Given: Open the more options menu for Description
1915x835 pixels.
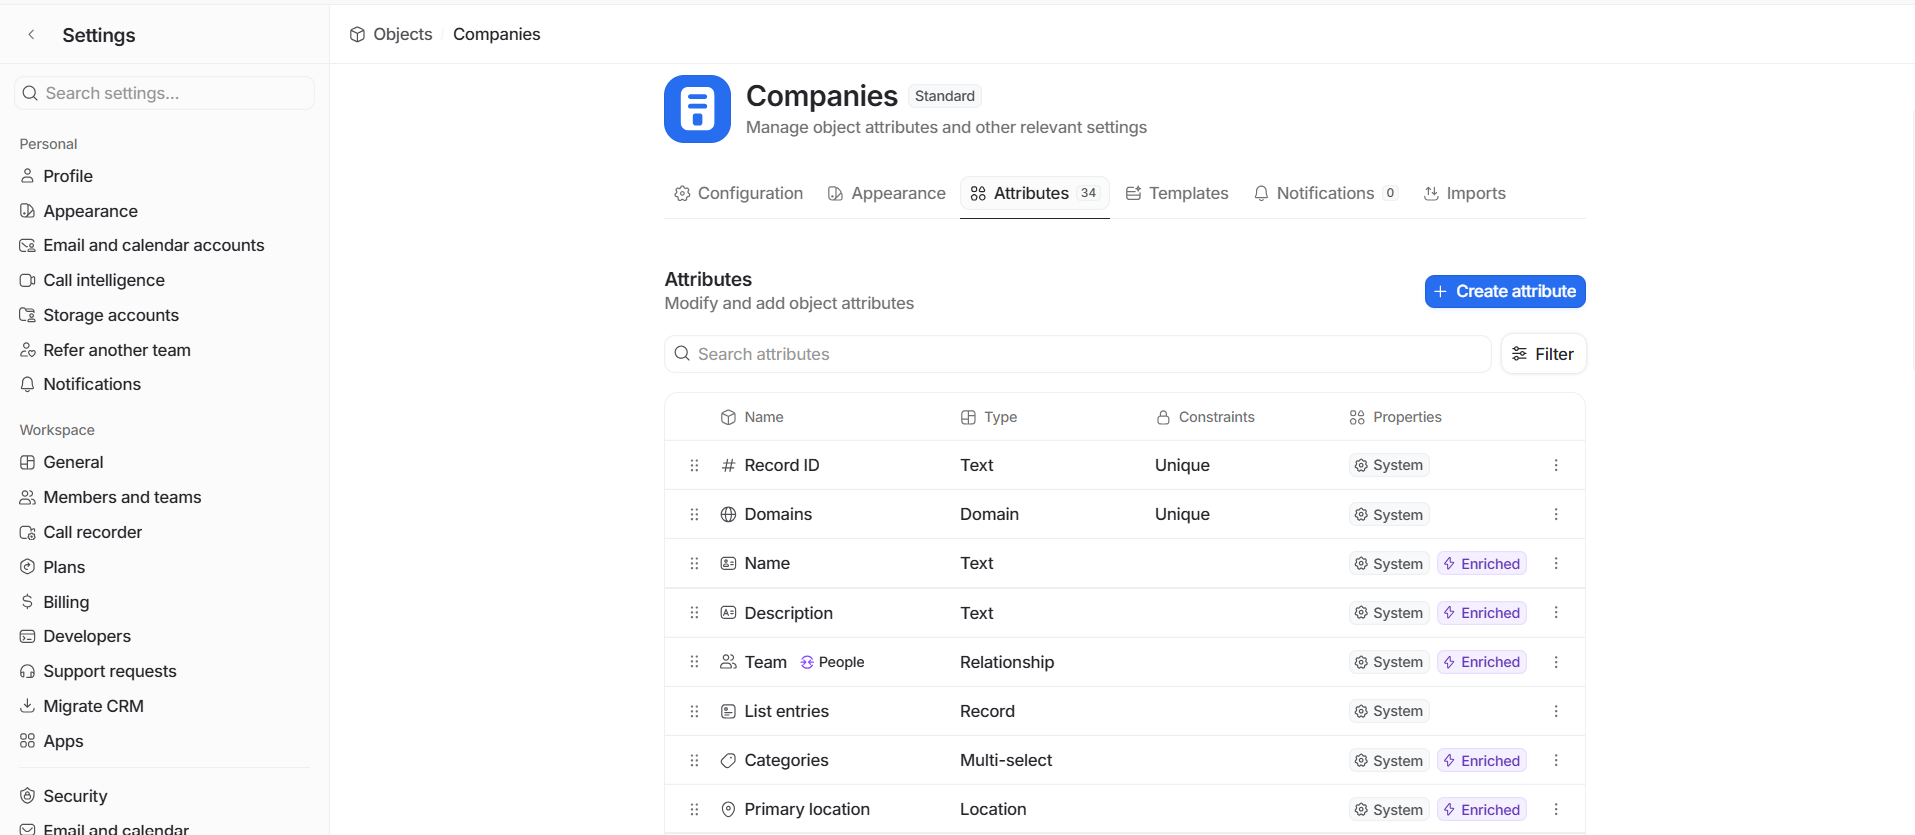Looking at the screenshot, I should pyautogui.click(x=1555, y=613).
